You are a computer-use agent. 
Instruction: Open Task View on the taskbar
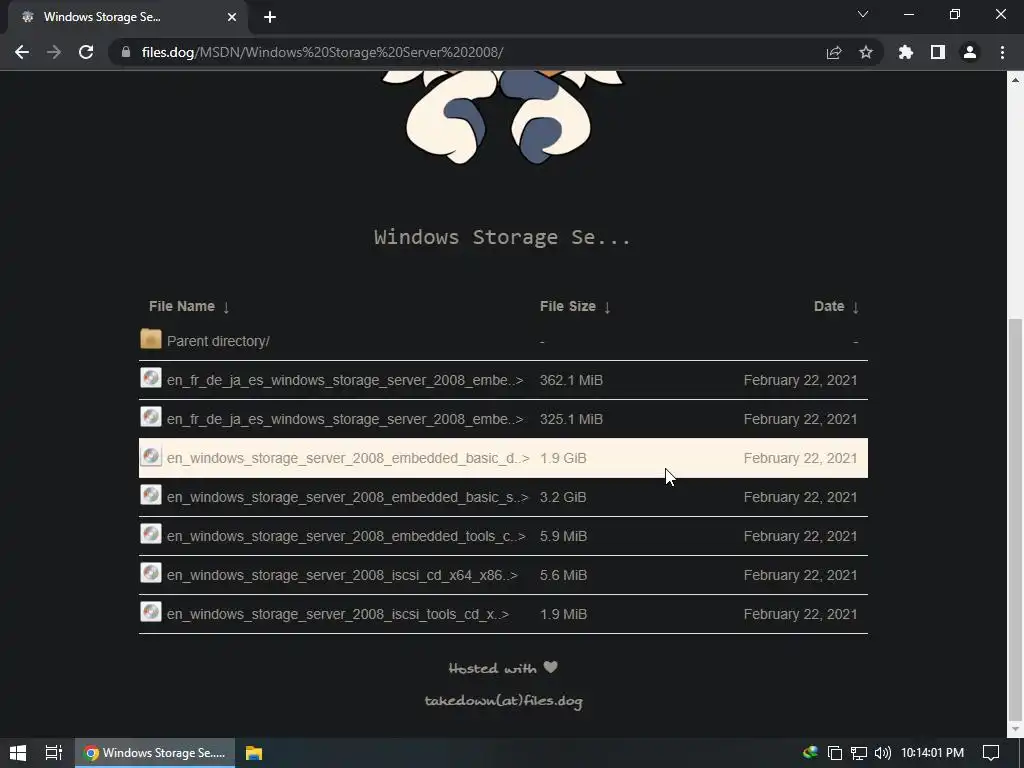54,753
